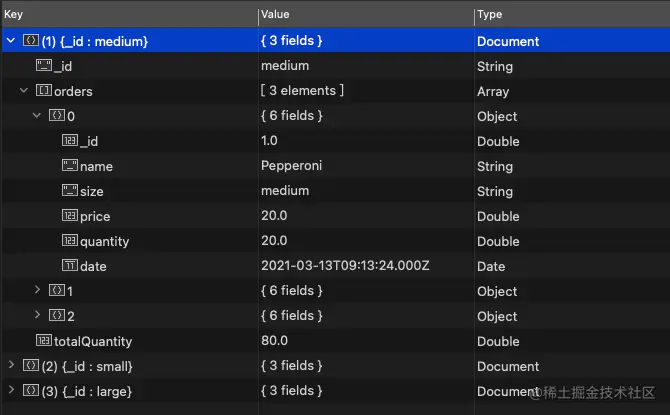Click object icon of orders element 2

click(57, 315)
